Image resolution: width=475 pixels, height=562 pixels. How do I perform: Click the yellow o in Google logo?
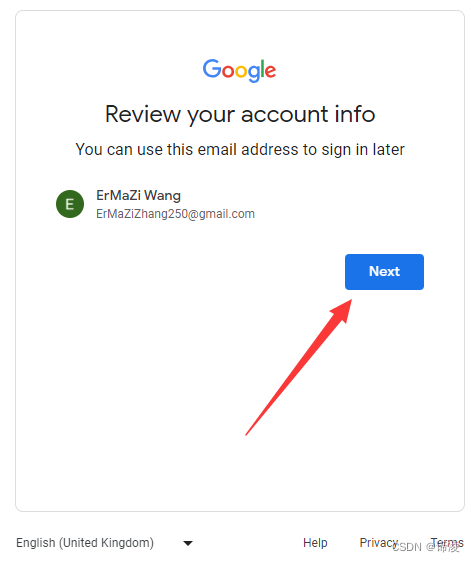pyautogui.click(x=241, y=71)
